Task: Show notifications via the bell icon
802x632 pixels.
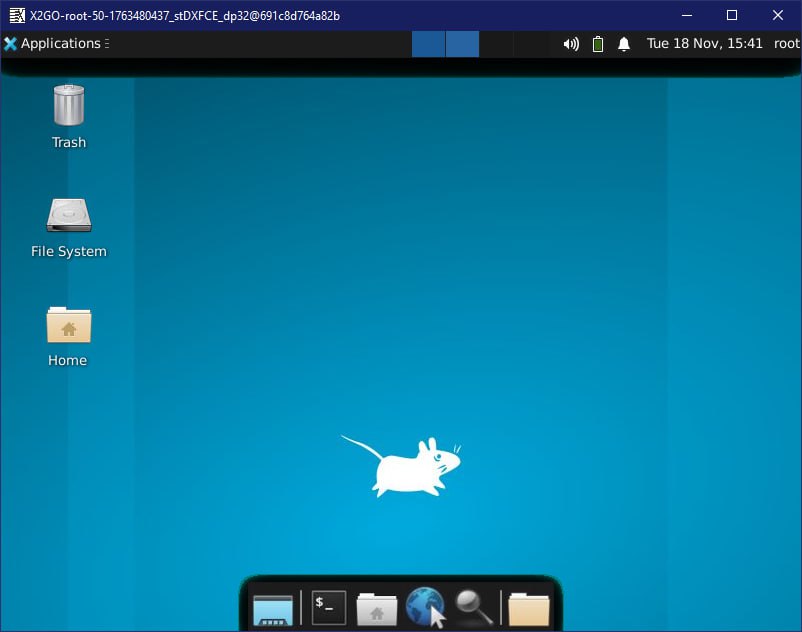Action: click(624, 44)
